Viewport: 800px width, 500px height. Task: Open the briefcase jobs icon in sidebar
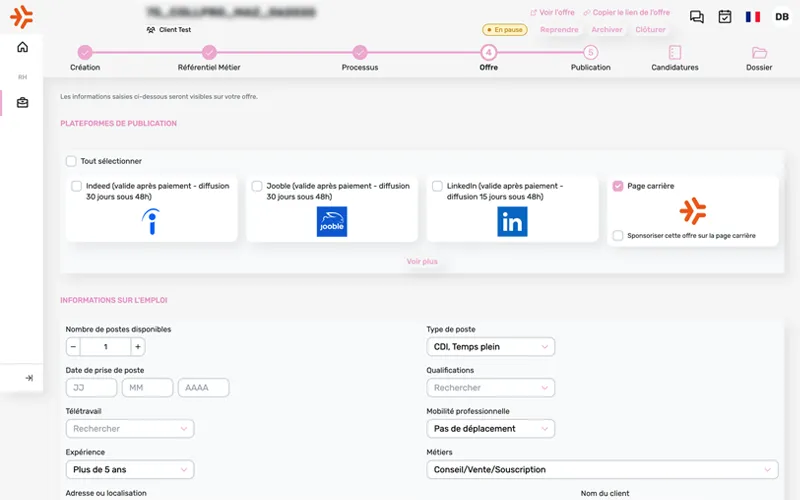(x=22, y=102)
